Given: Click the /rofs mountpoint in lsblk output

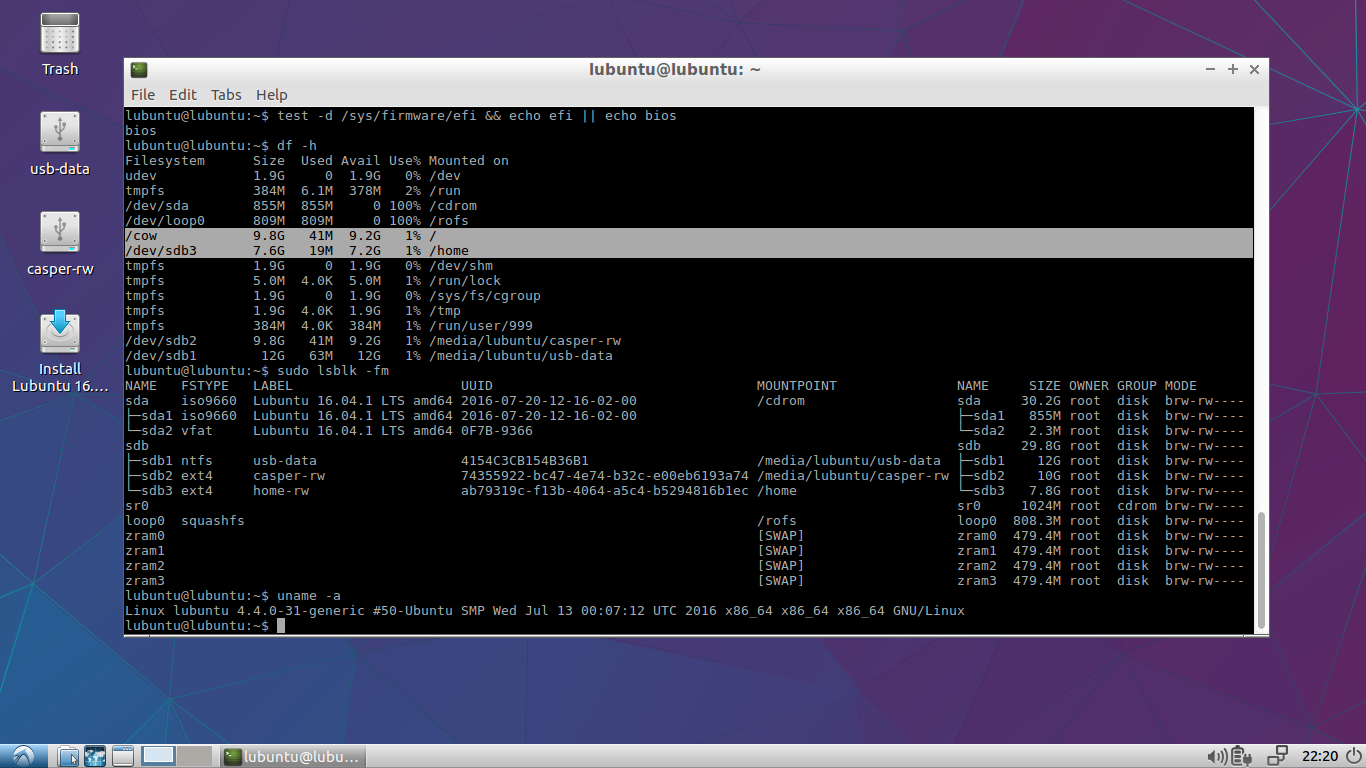Looking at the screenshot, I should click(x=777, y=521).
